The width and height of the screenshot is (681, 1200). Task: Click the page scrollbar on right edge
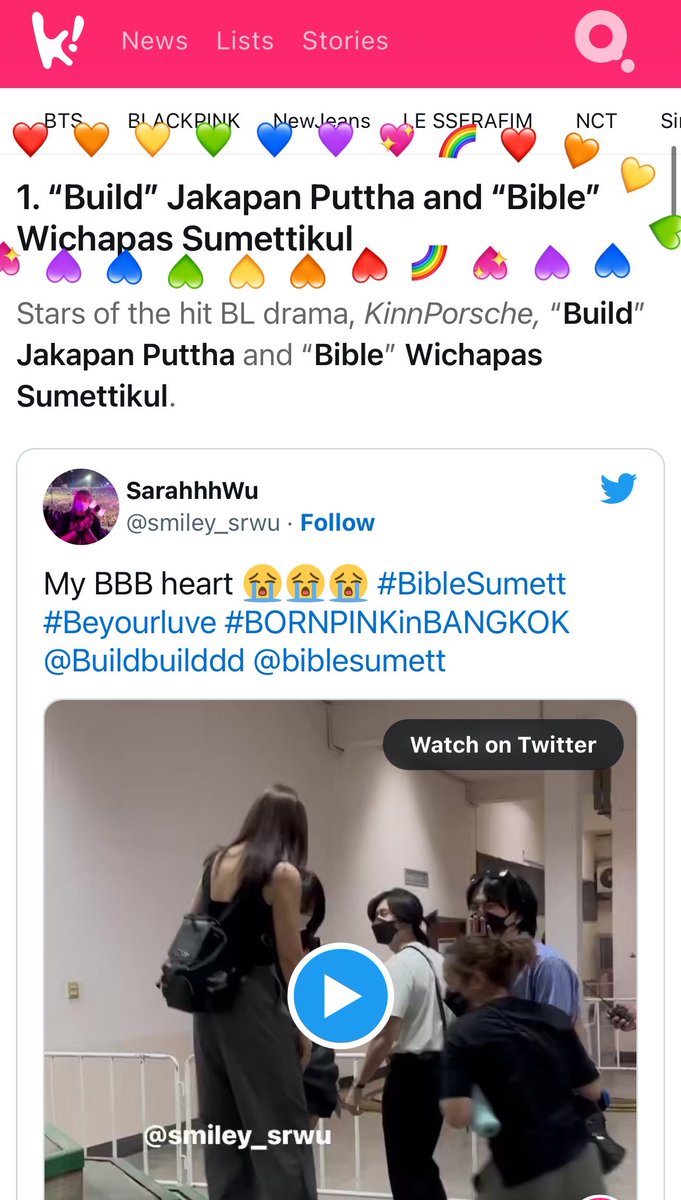coord(674,190)
